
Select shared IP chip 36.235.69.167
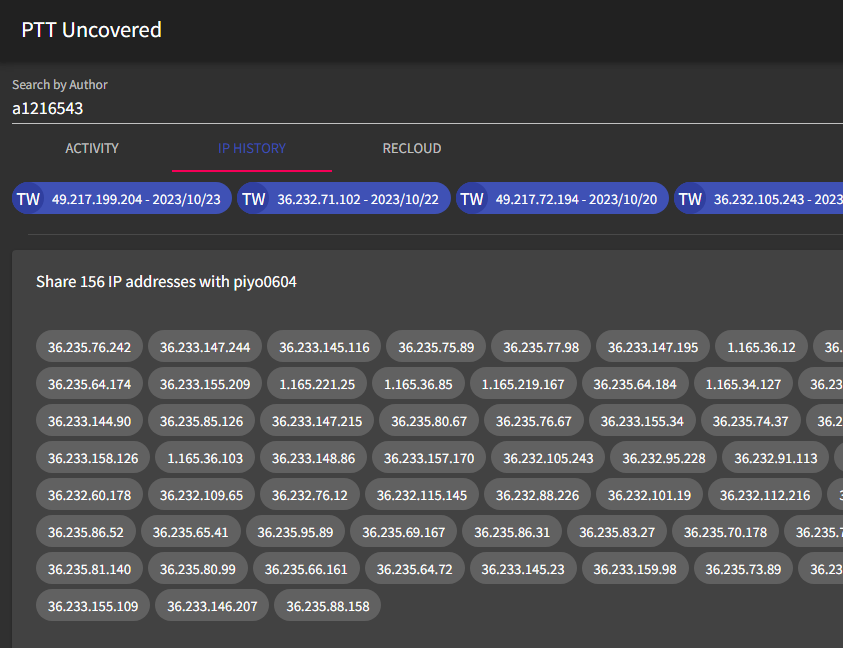[x=404, y=533]
